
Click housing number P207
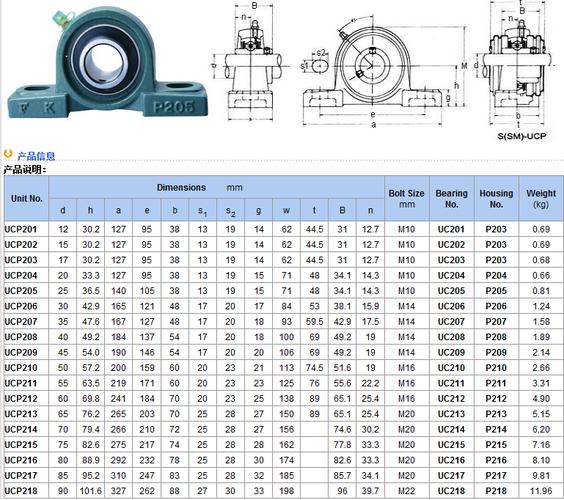click(496, 322)
